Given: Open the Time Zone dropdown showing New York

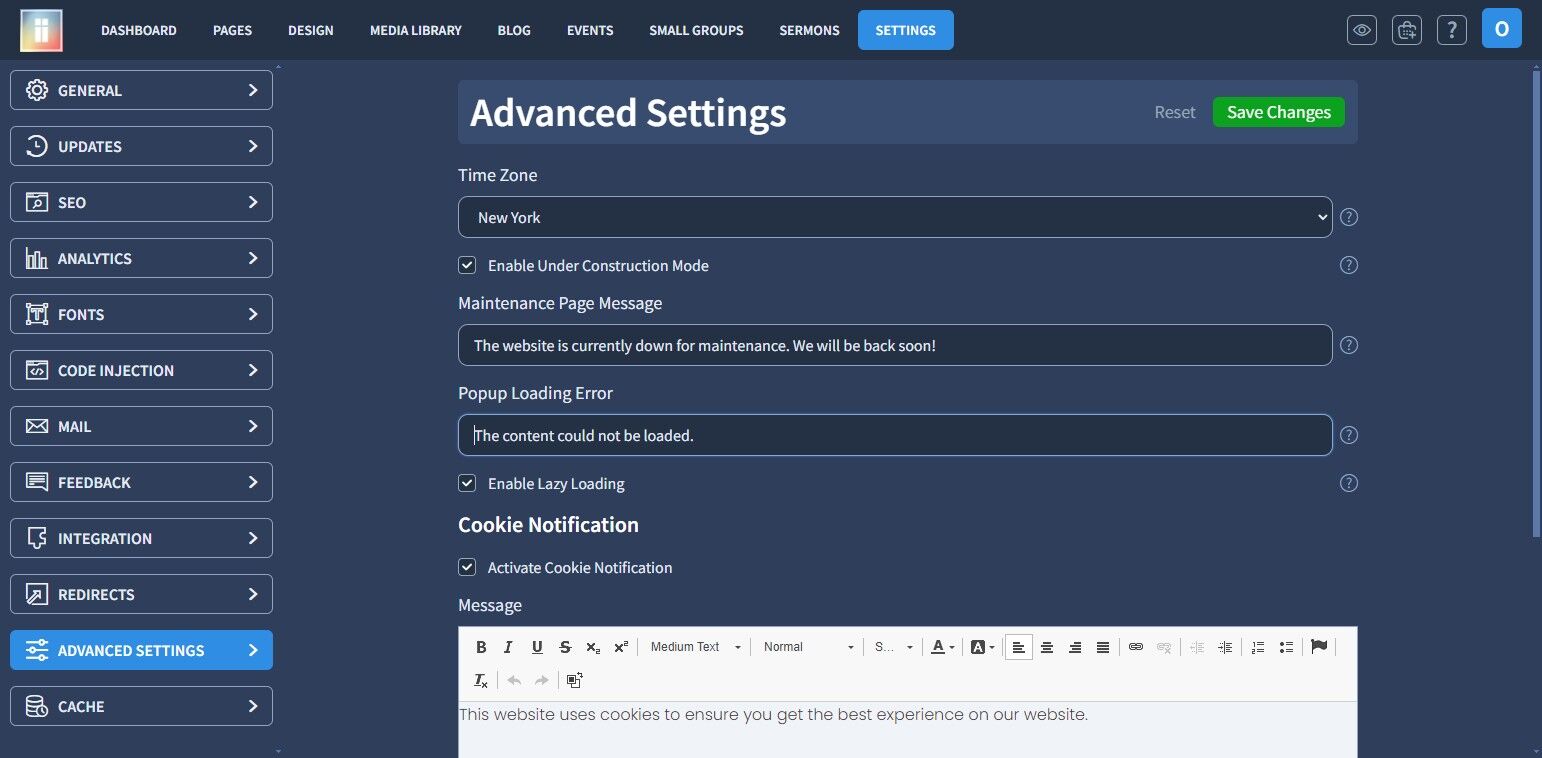Looking at the screenshot, I should pos(895,217).
